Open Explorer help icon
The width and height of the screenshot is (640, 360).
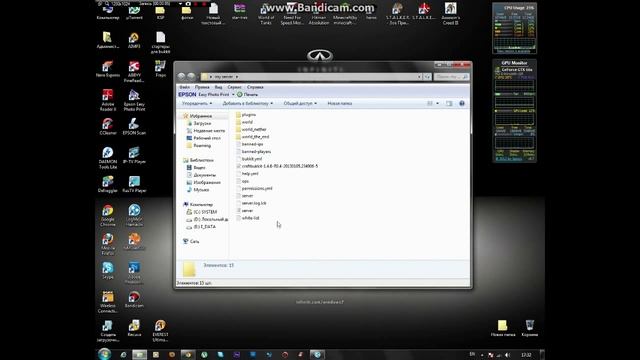point(462,103)
